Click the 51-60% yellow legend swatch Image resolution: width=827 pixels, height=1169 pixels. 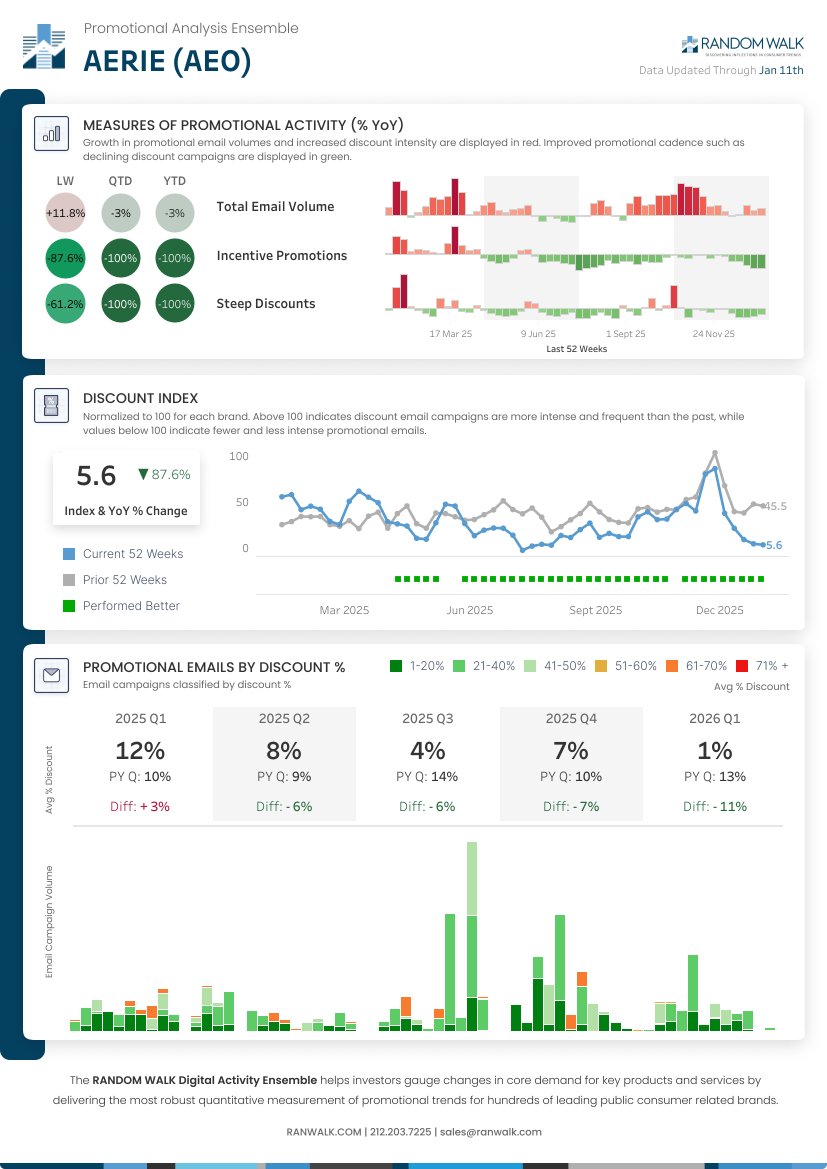[600, 666]
